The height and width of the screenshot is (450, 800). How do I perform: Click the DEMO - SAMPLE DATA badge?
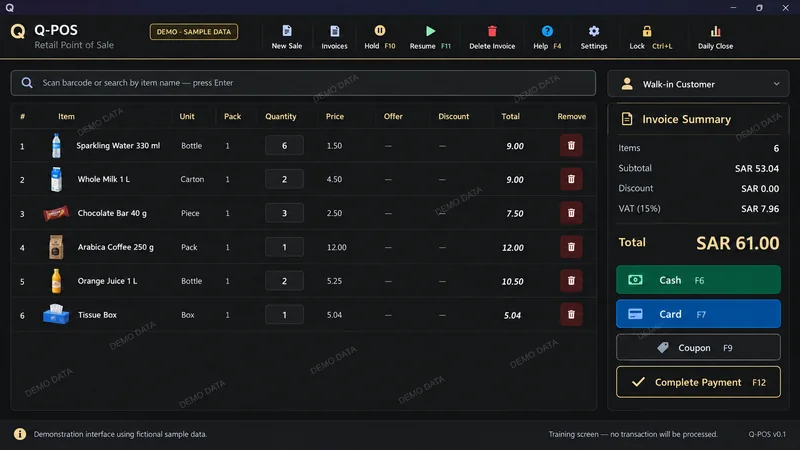[194, 32]
